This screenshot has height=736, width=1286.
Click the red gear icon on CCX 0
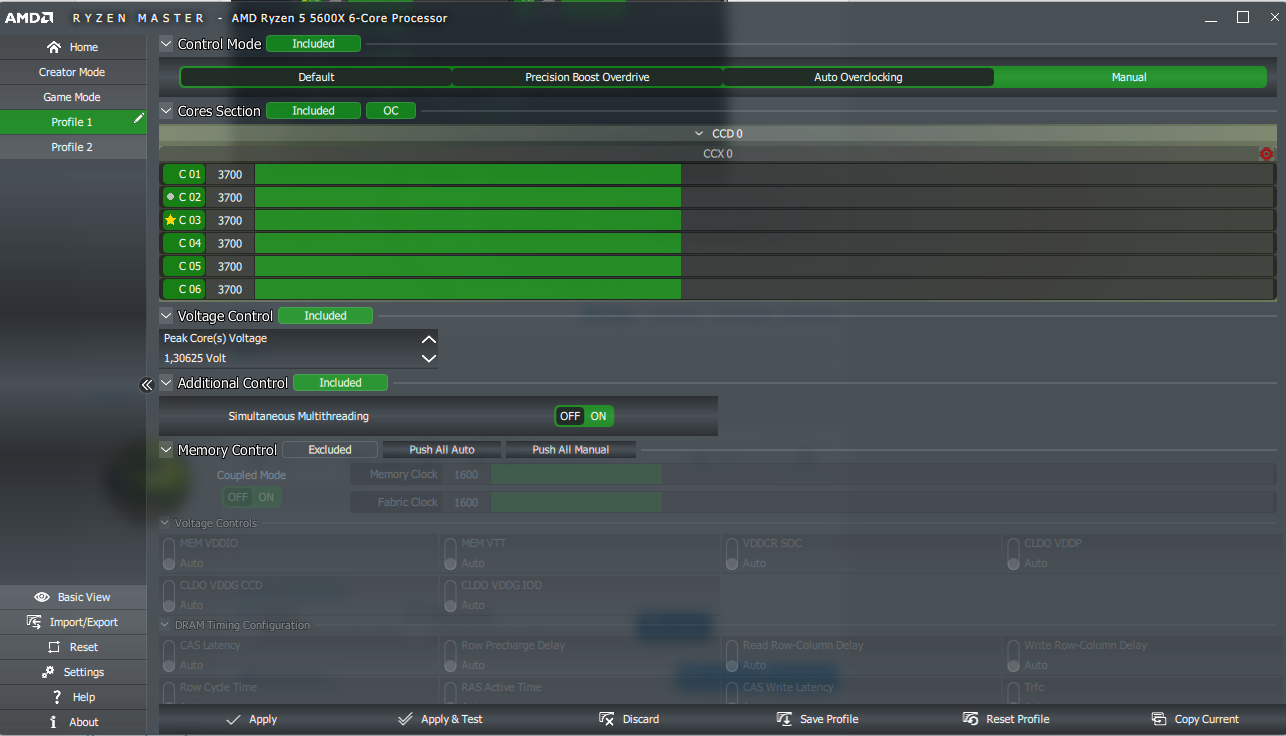1266,154
